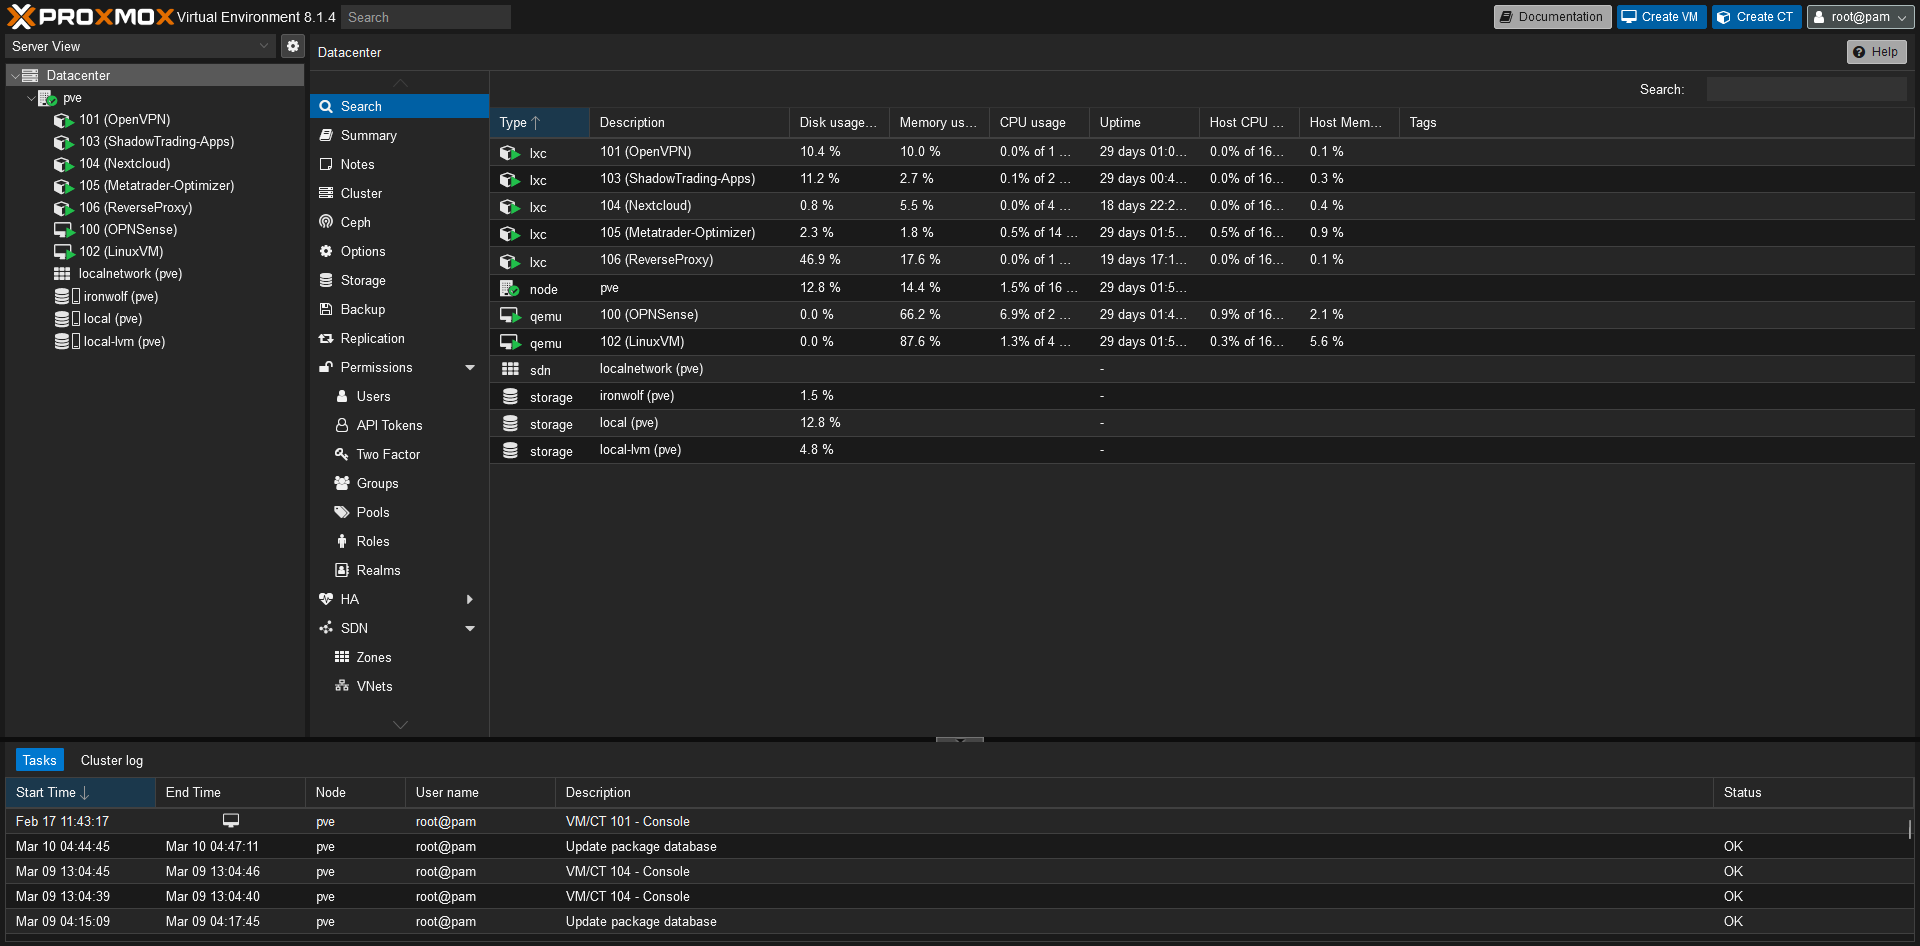The height and width of the screenshot is (946, 1920).
Task: Click the Two Factor key icon
Action: (x=342, y=454)
